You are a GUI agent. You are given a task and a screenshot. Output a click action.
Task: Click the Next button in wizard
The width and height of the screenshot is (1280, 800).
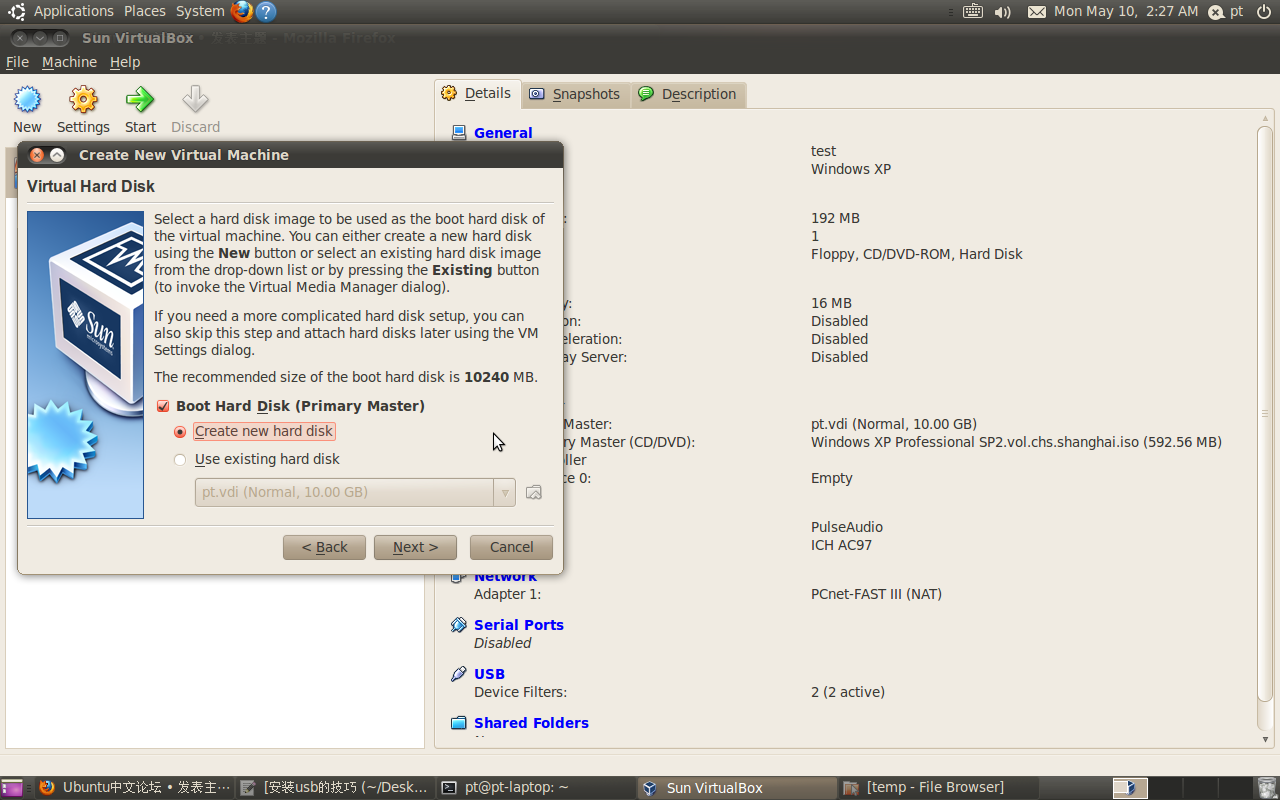click(415, 547)
